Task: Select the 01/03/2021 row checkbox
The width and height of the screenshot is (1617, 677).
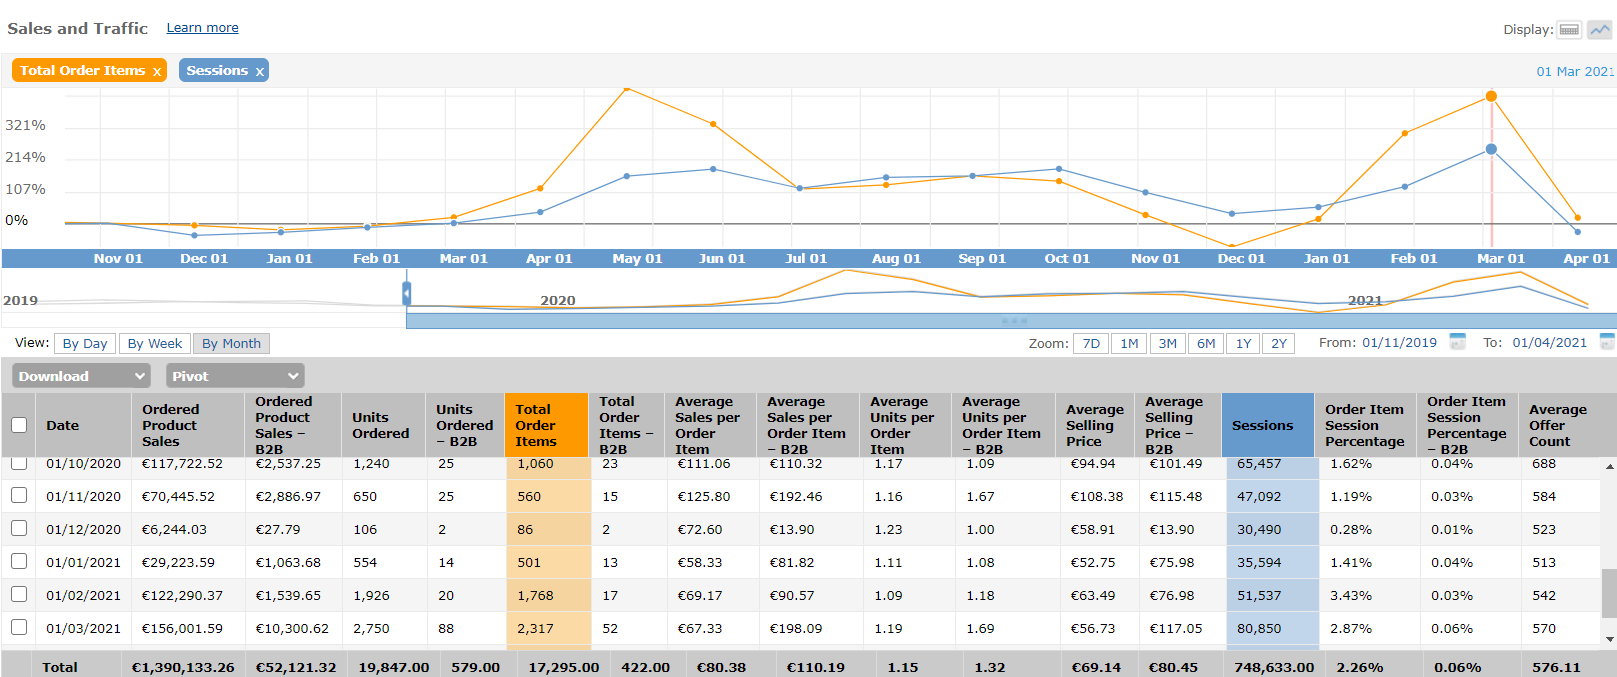Action: (x=19, y=628)
